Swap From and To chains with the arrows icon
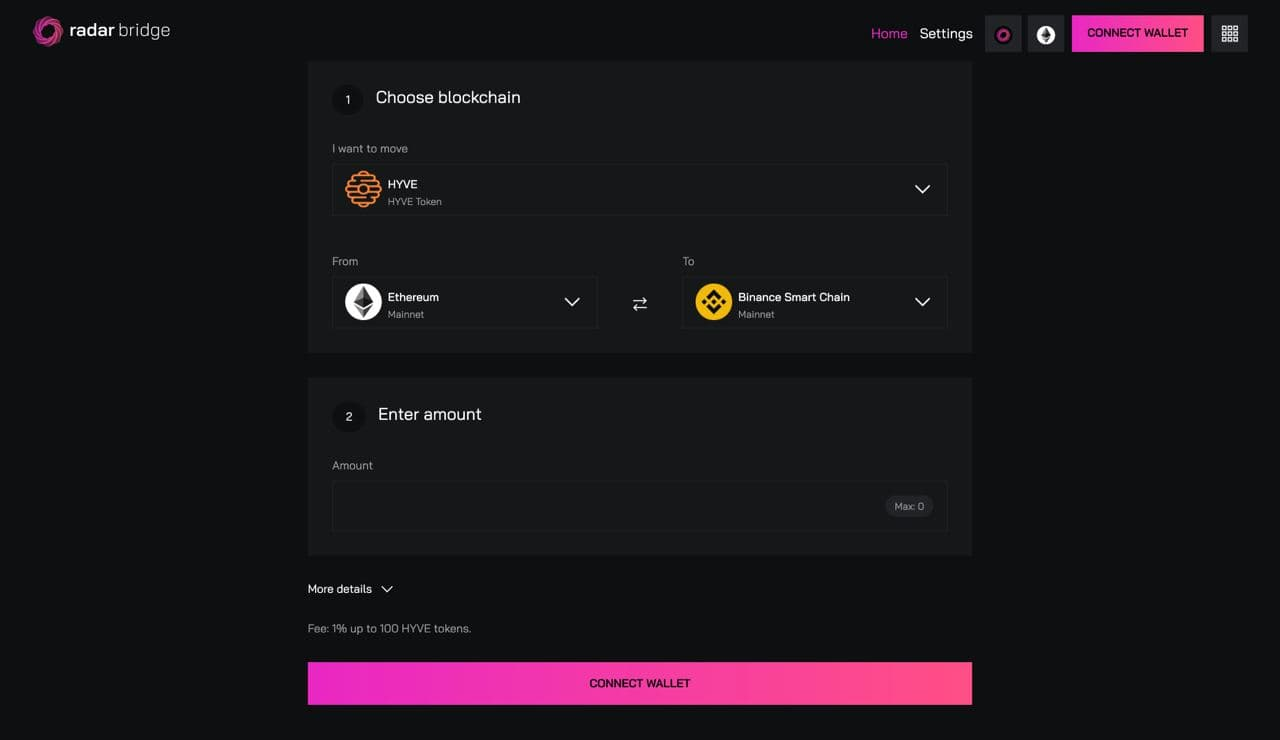 [640, 303]
